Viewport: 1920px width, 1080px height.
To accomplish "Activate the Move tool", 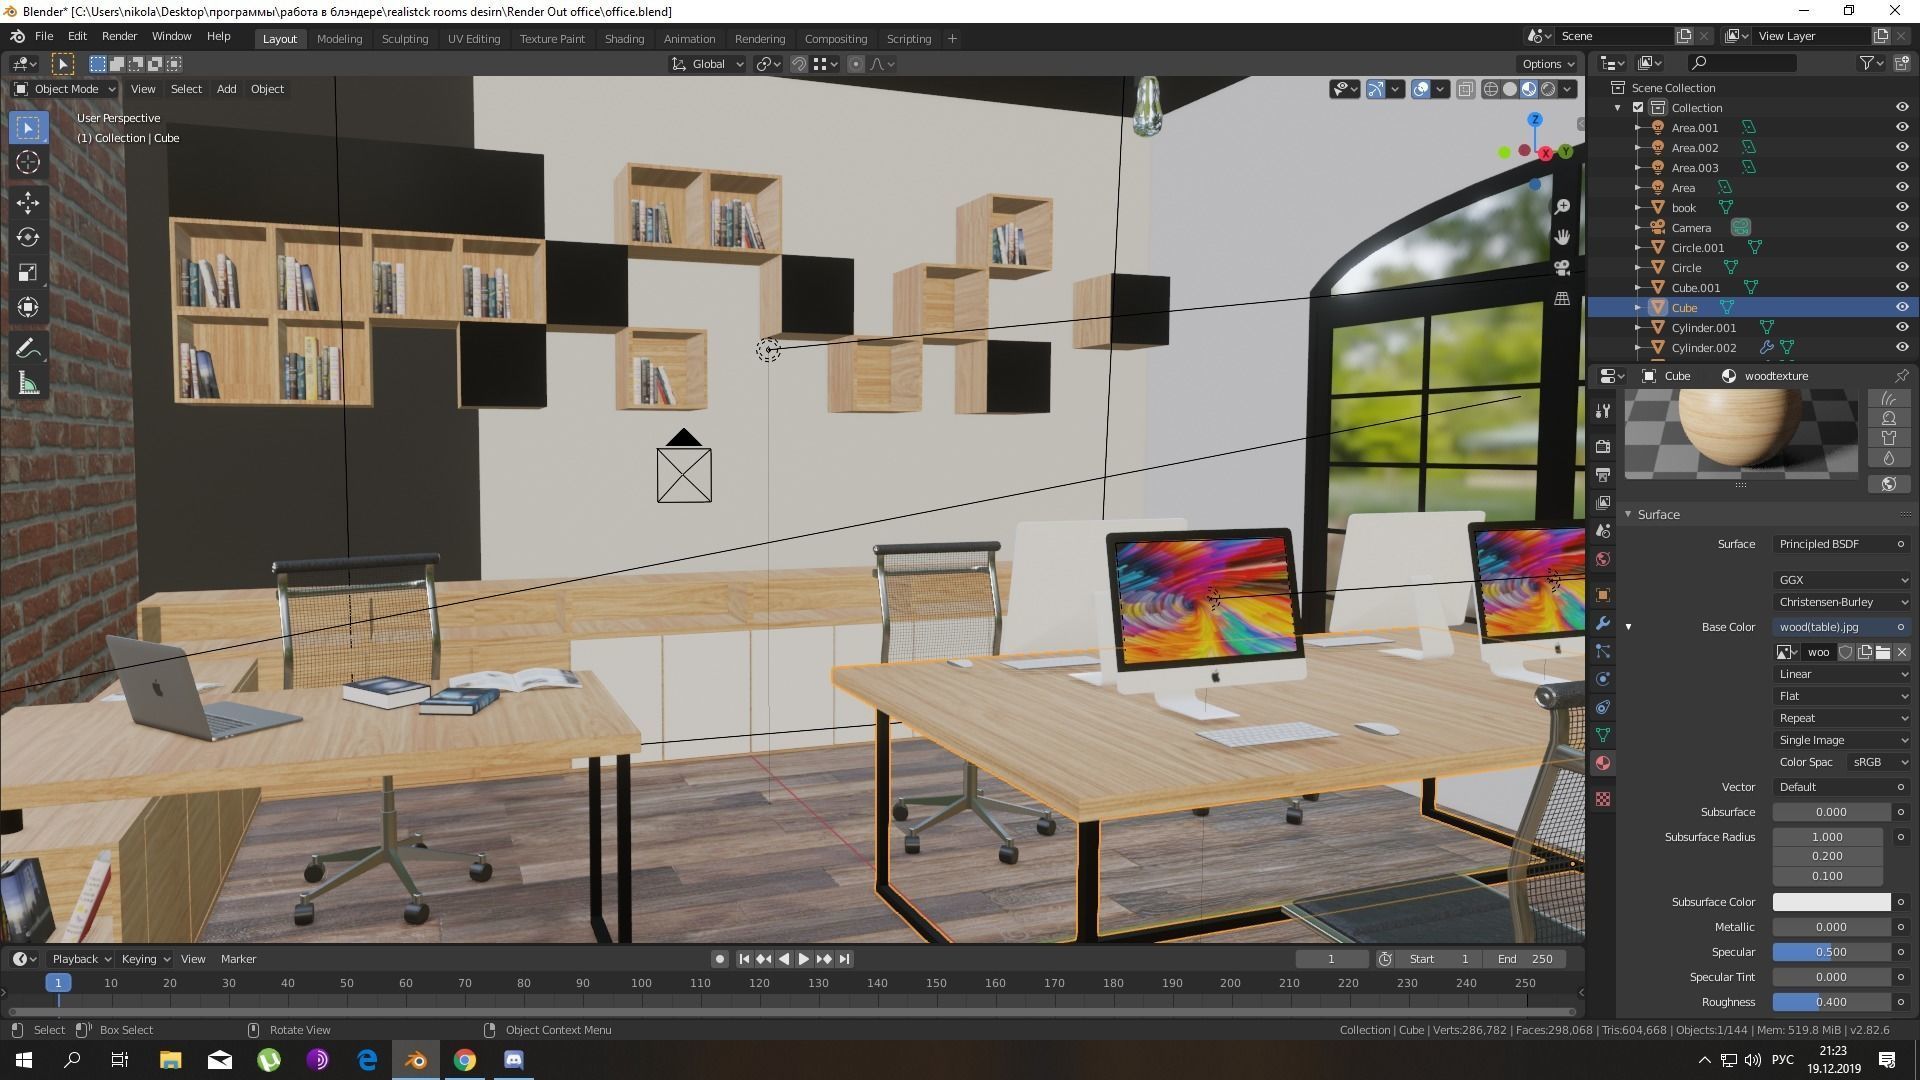I will 28,203.
